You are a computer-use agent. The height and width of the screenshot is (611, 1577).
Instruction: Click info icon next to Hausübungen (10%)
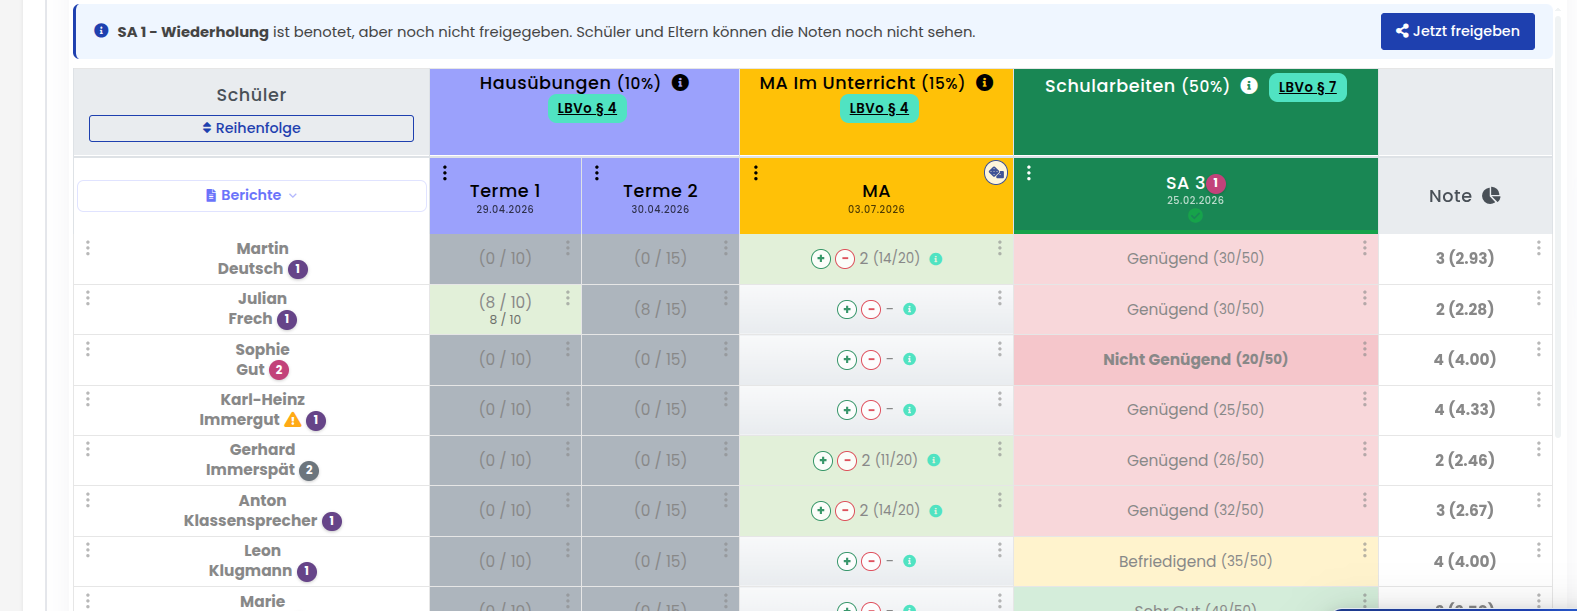coord(680,83)
